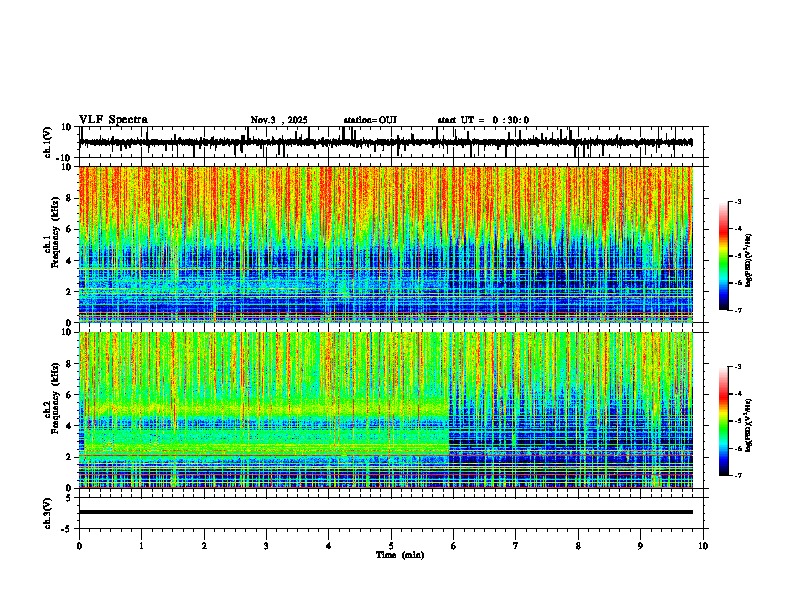Click time axis tick label 10
The width and height of the screenshot is (792, 612).
pyautogui.click(x=703, y=546)
